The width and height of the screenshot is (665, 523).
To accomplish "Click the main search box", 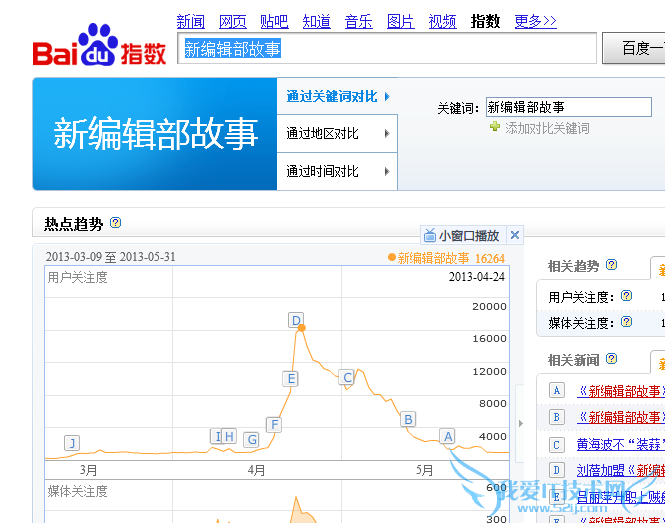I will 388,49.
